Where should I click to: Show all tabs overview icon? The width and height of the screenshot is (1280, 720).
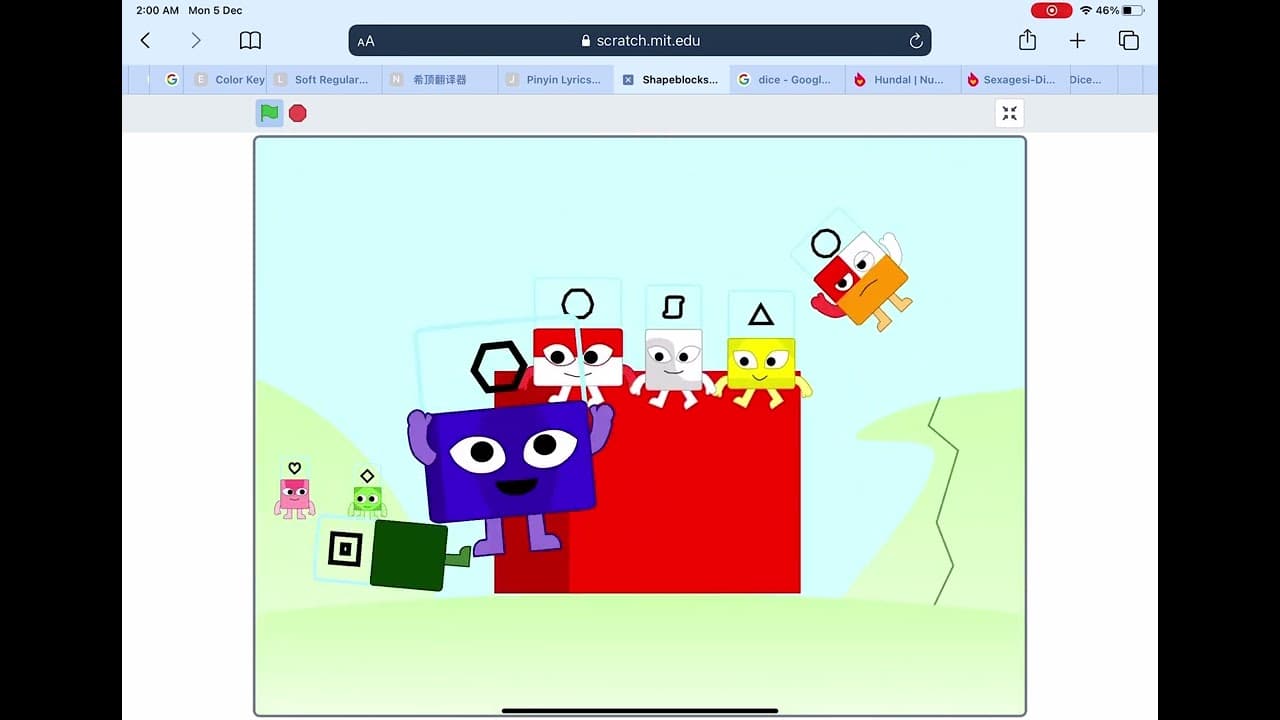[x=1129, y=40]
